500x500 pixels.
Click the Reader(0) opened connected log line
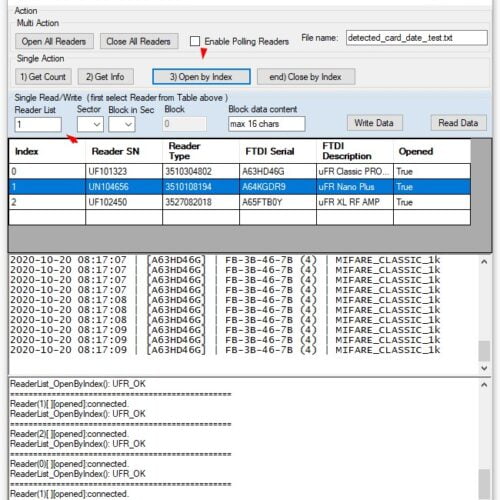click(69, 464)
